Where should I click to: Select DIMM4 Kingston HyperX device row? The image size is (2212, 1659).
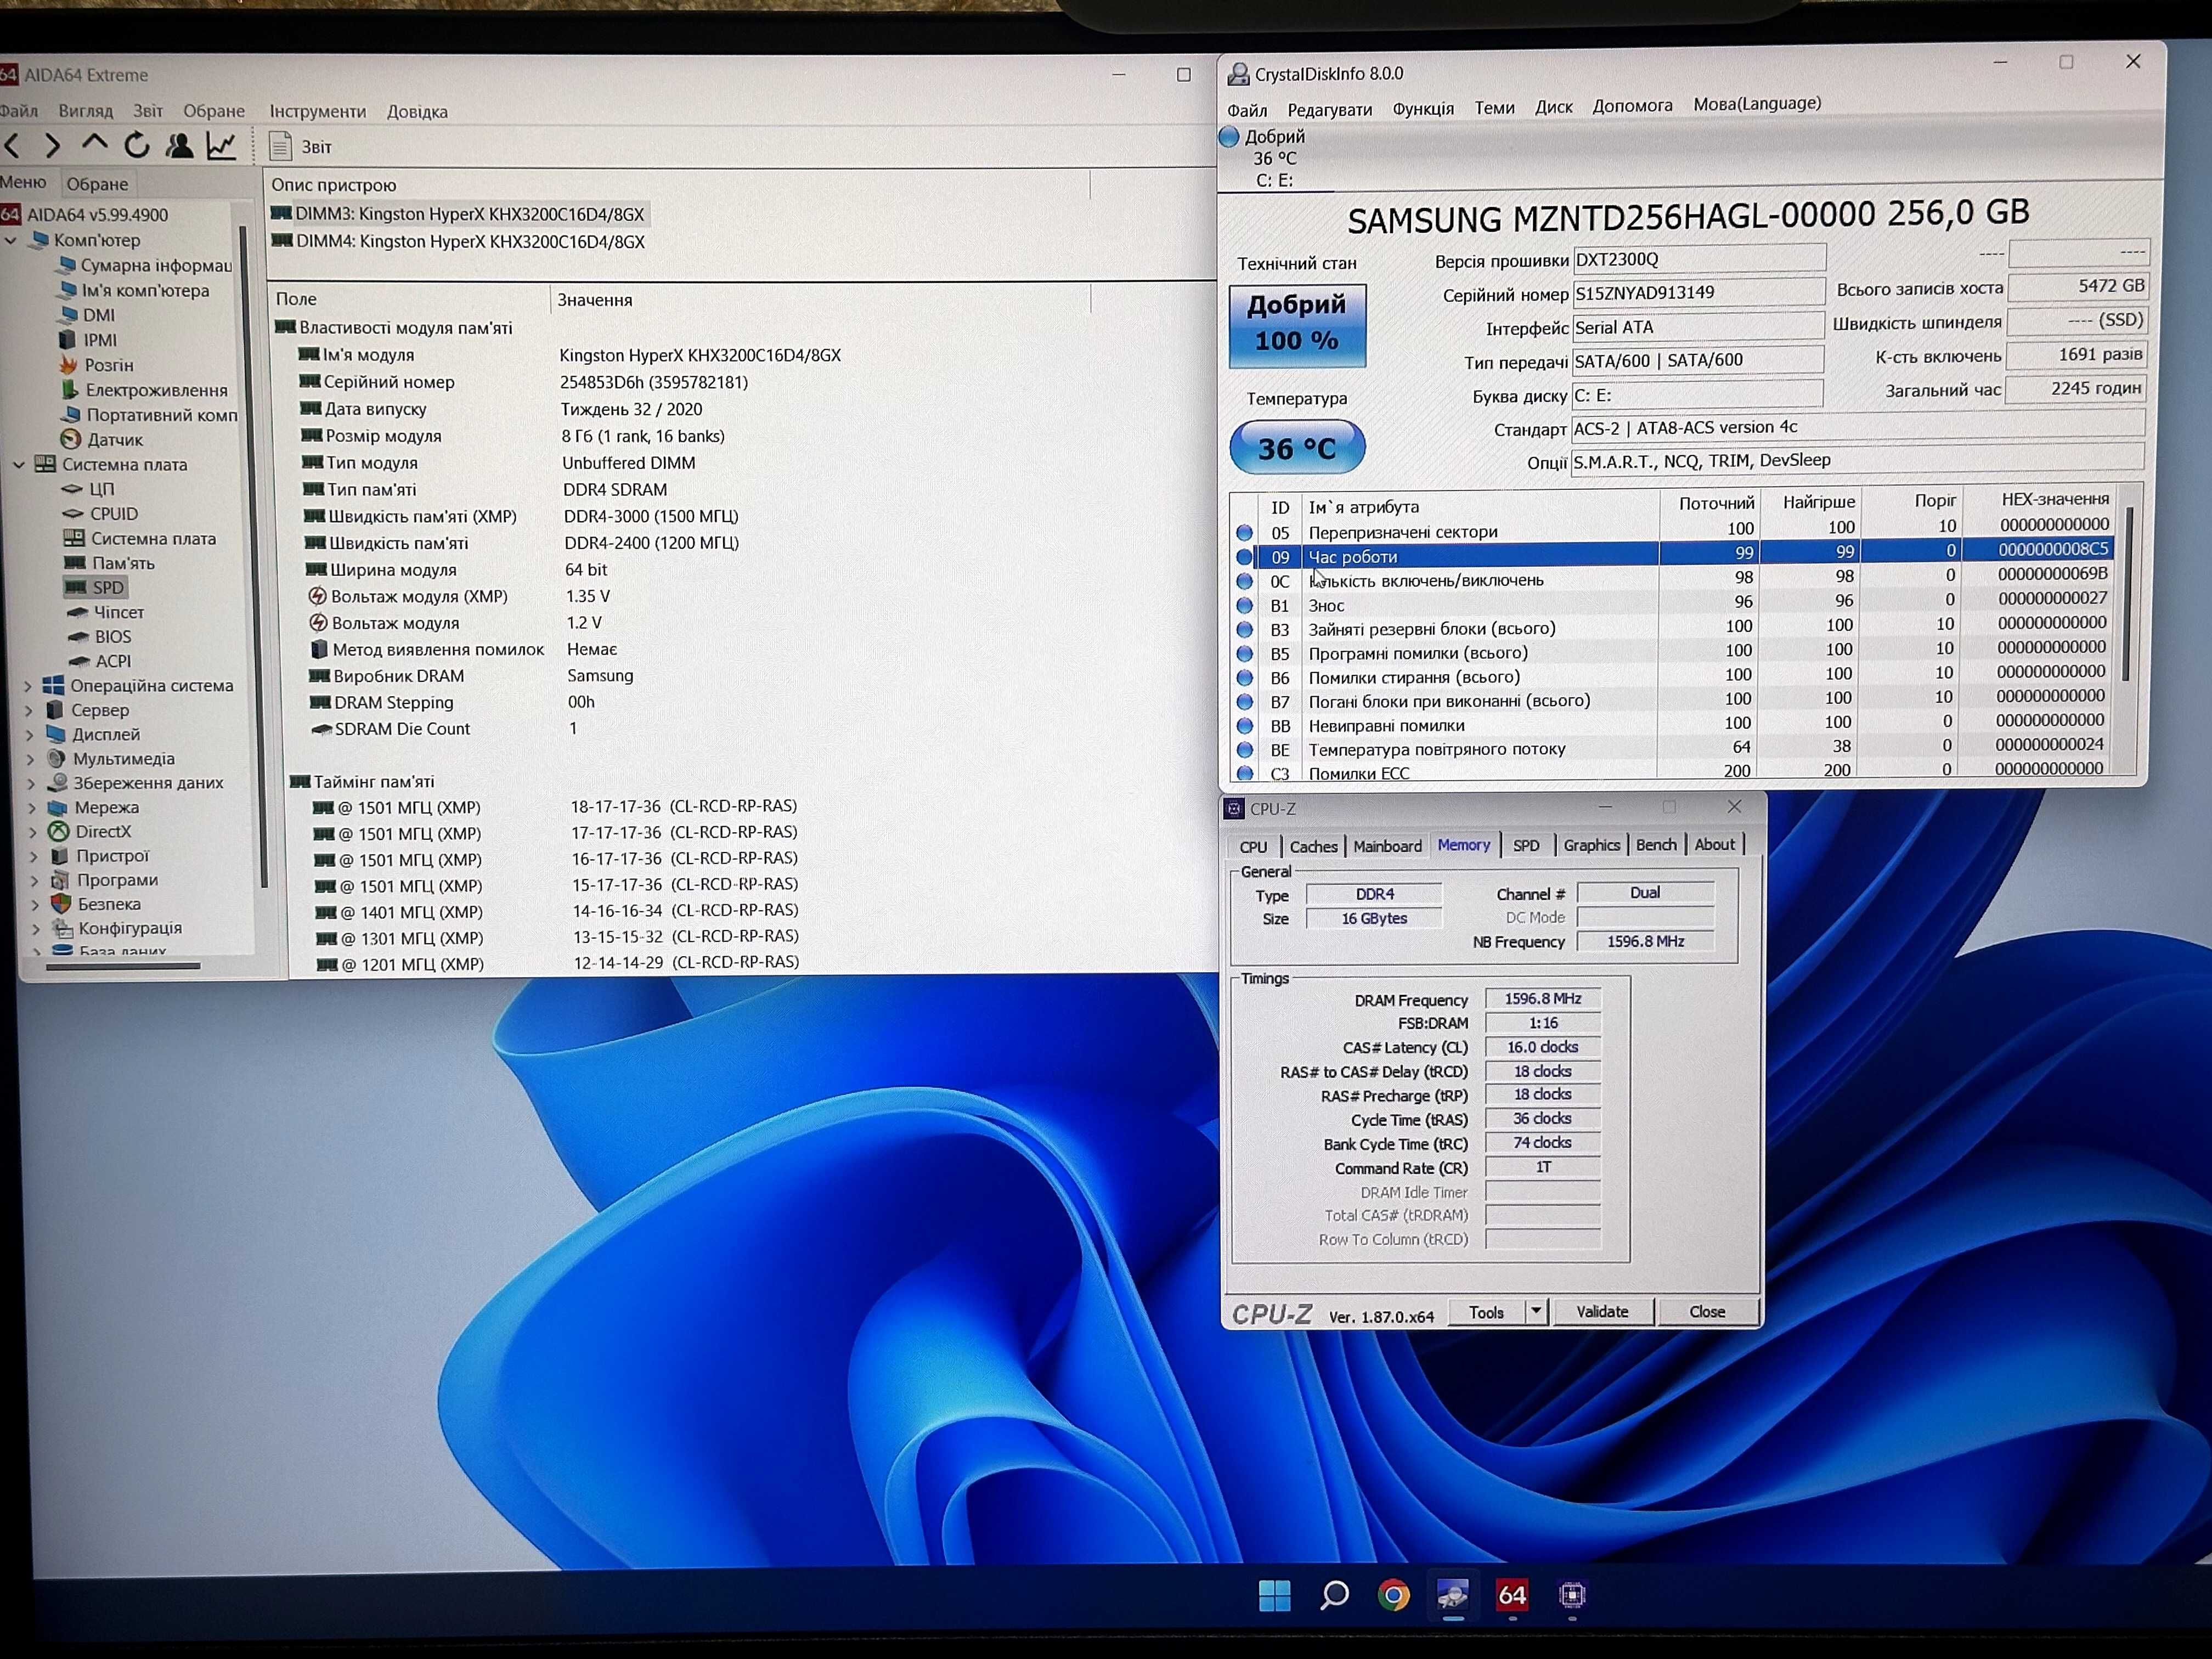click(458, 242)
